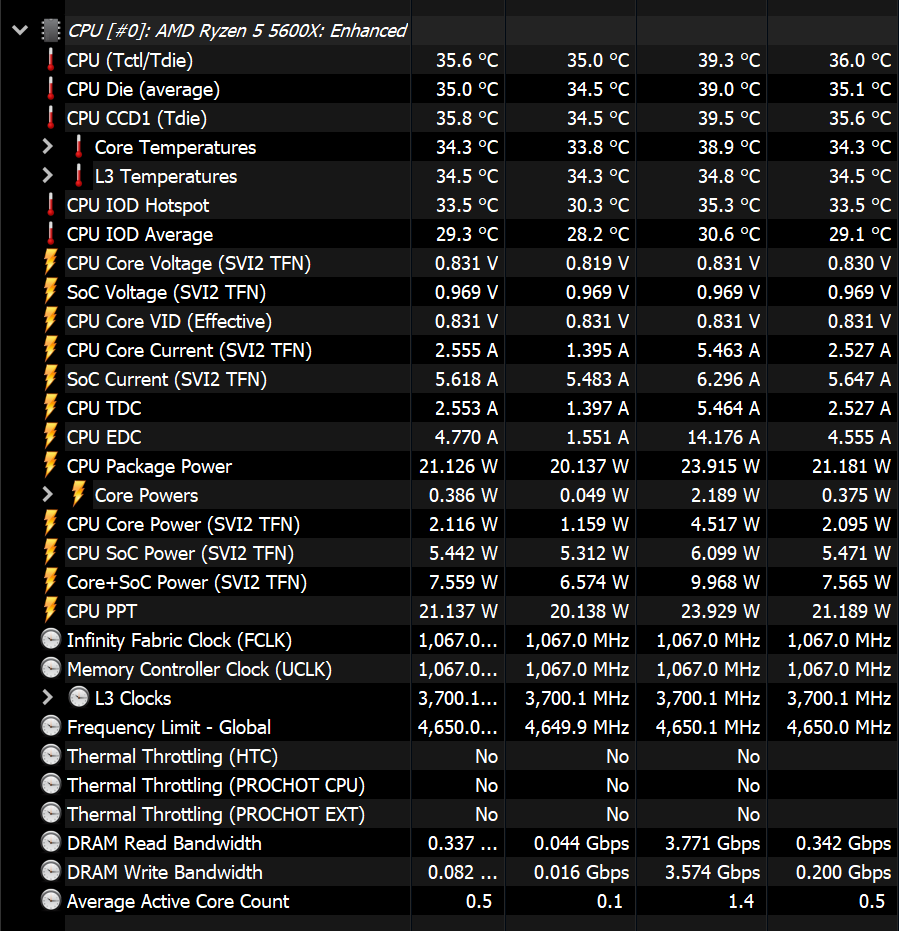Select the Memory Controller Clock (UCLK) label
Image resolution: width=899 pixels, height=931 pixels.
[199, 670]
